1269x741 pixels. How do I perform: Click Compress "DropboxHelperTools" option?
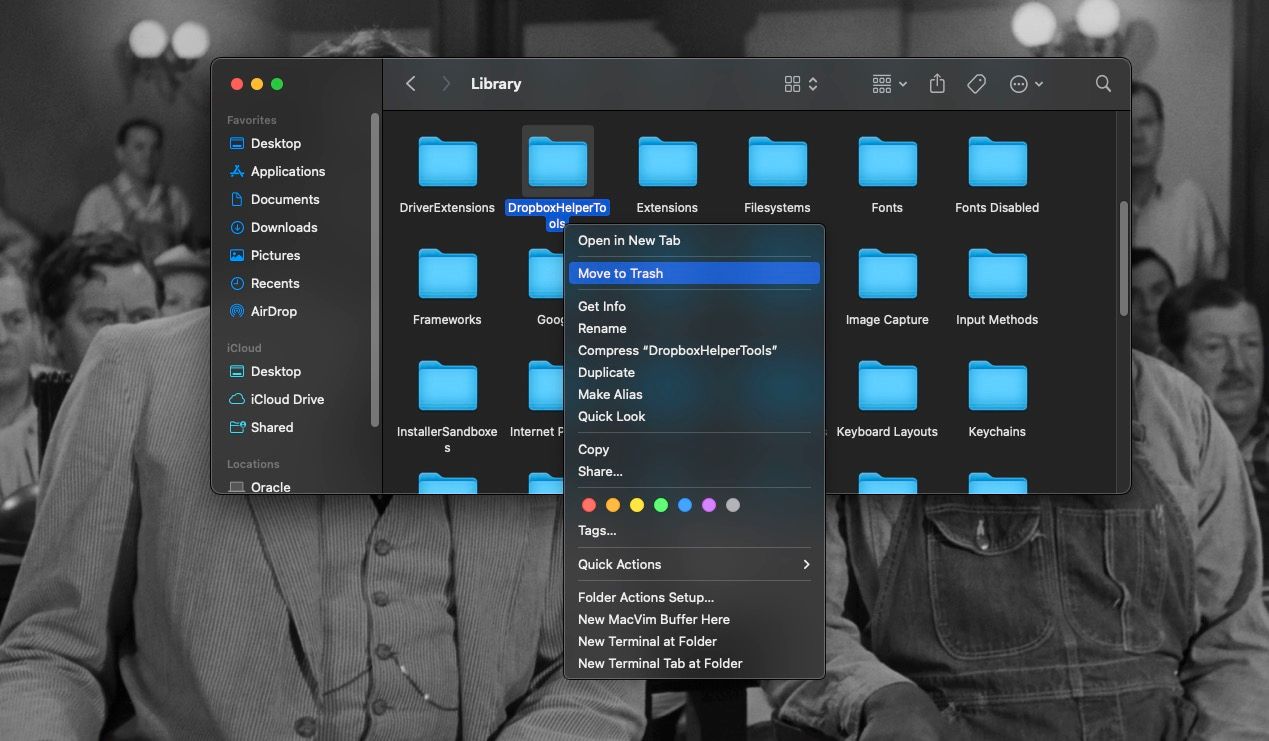pos(678,350)
